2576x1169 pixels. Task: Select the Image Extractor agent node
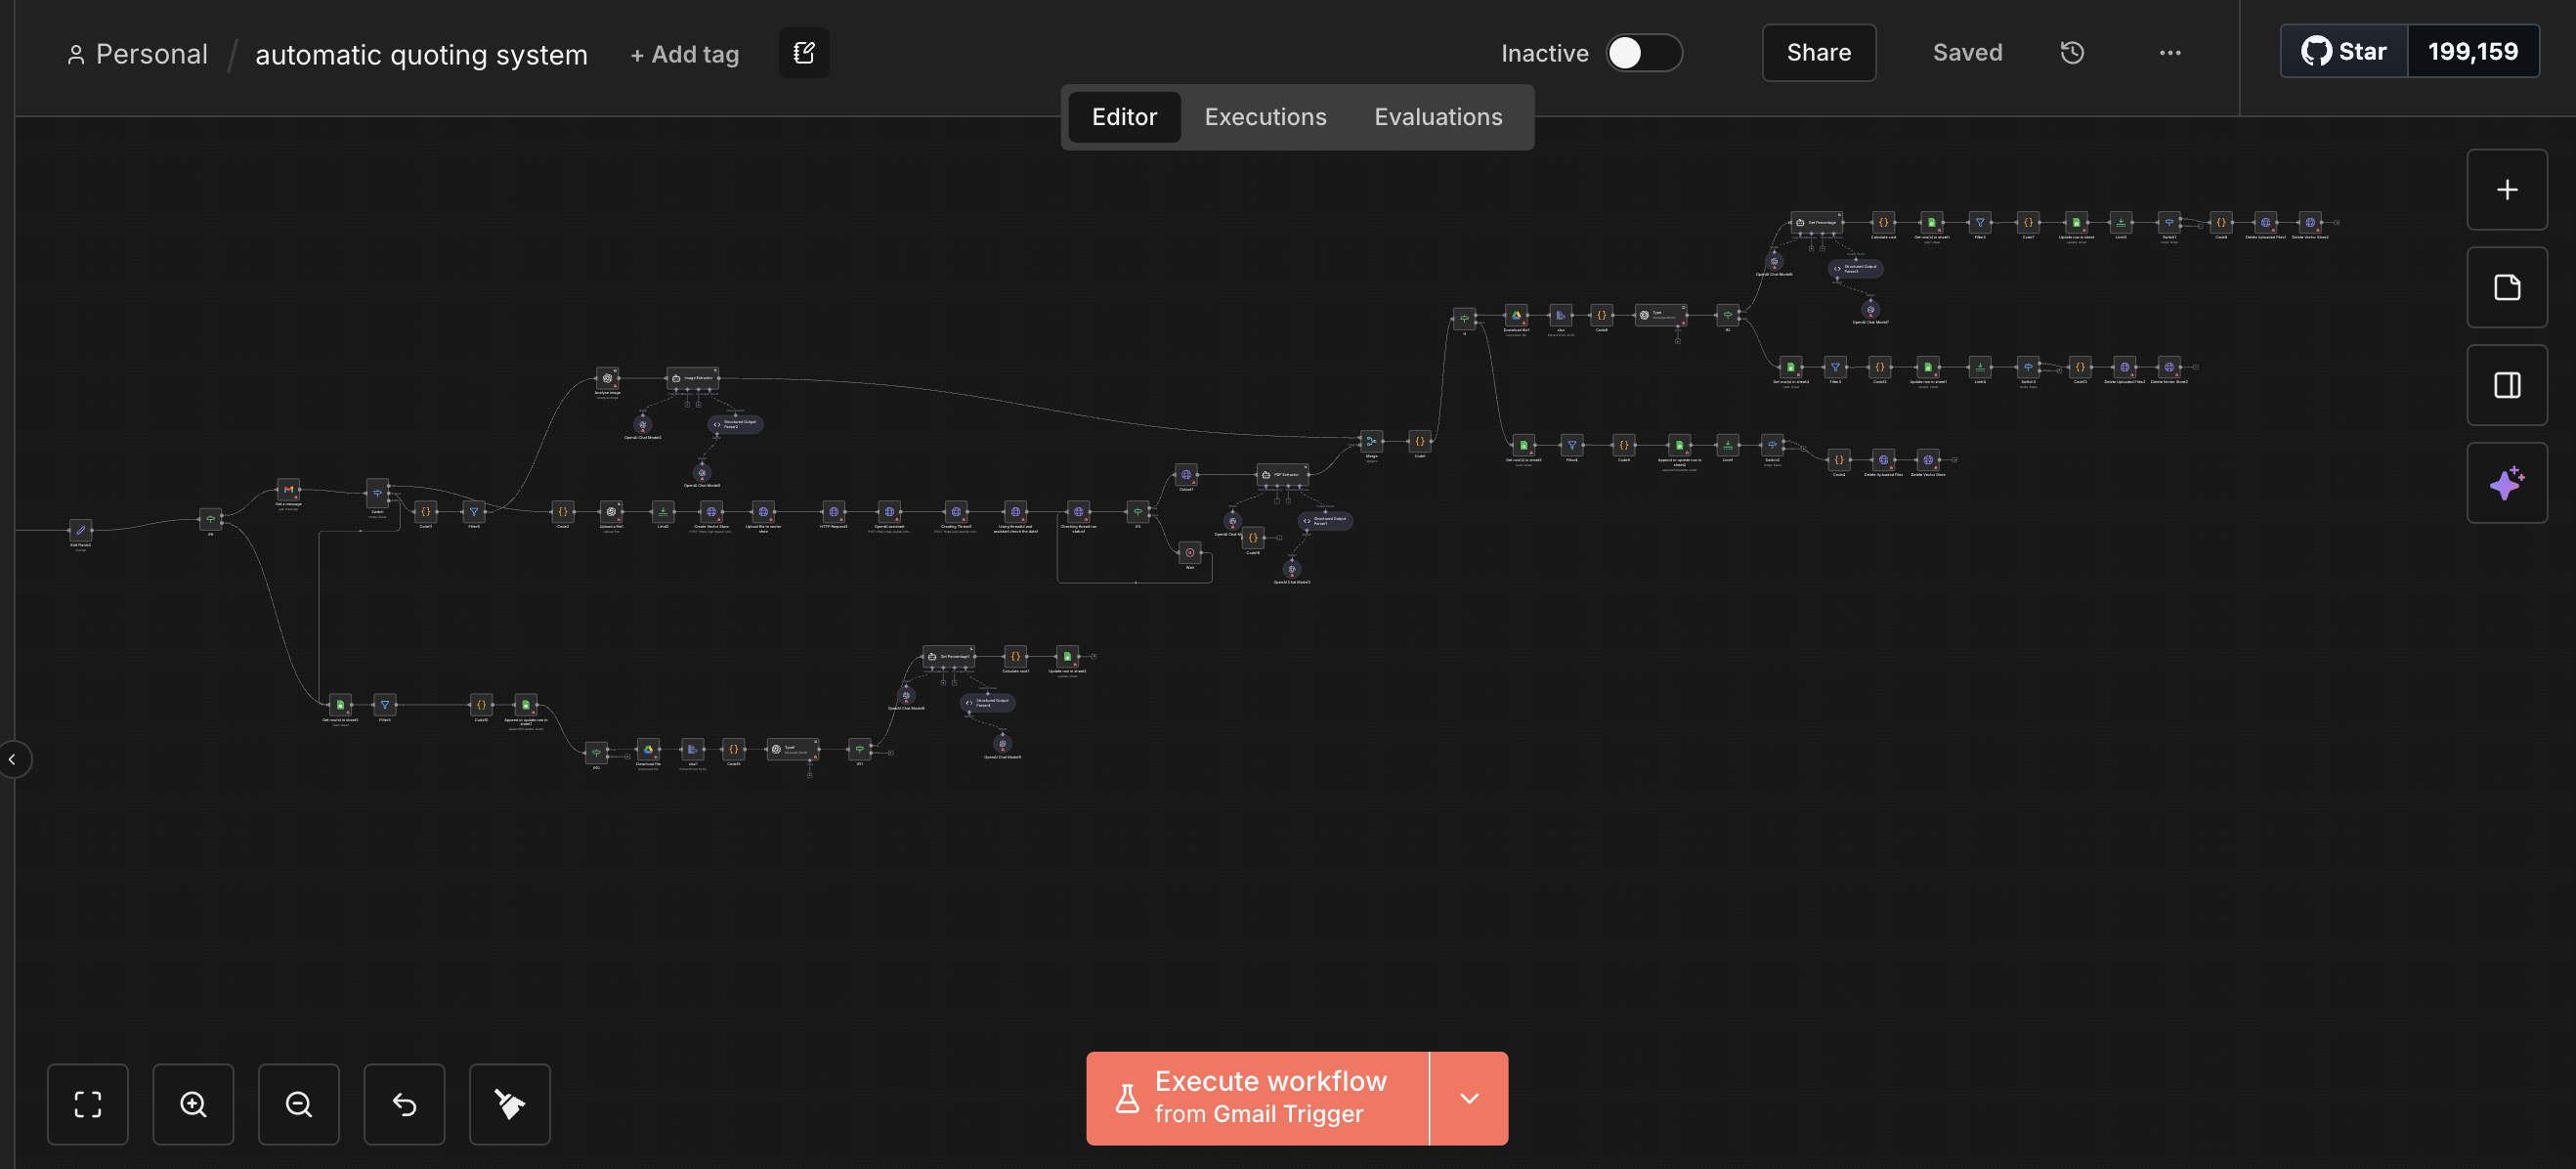tap(692, 378)
